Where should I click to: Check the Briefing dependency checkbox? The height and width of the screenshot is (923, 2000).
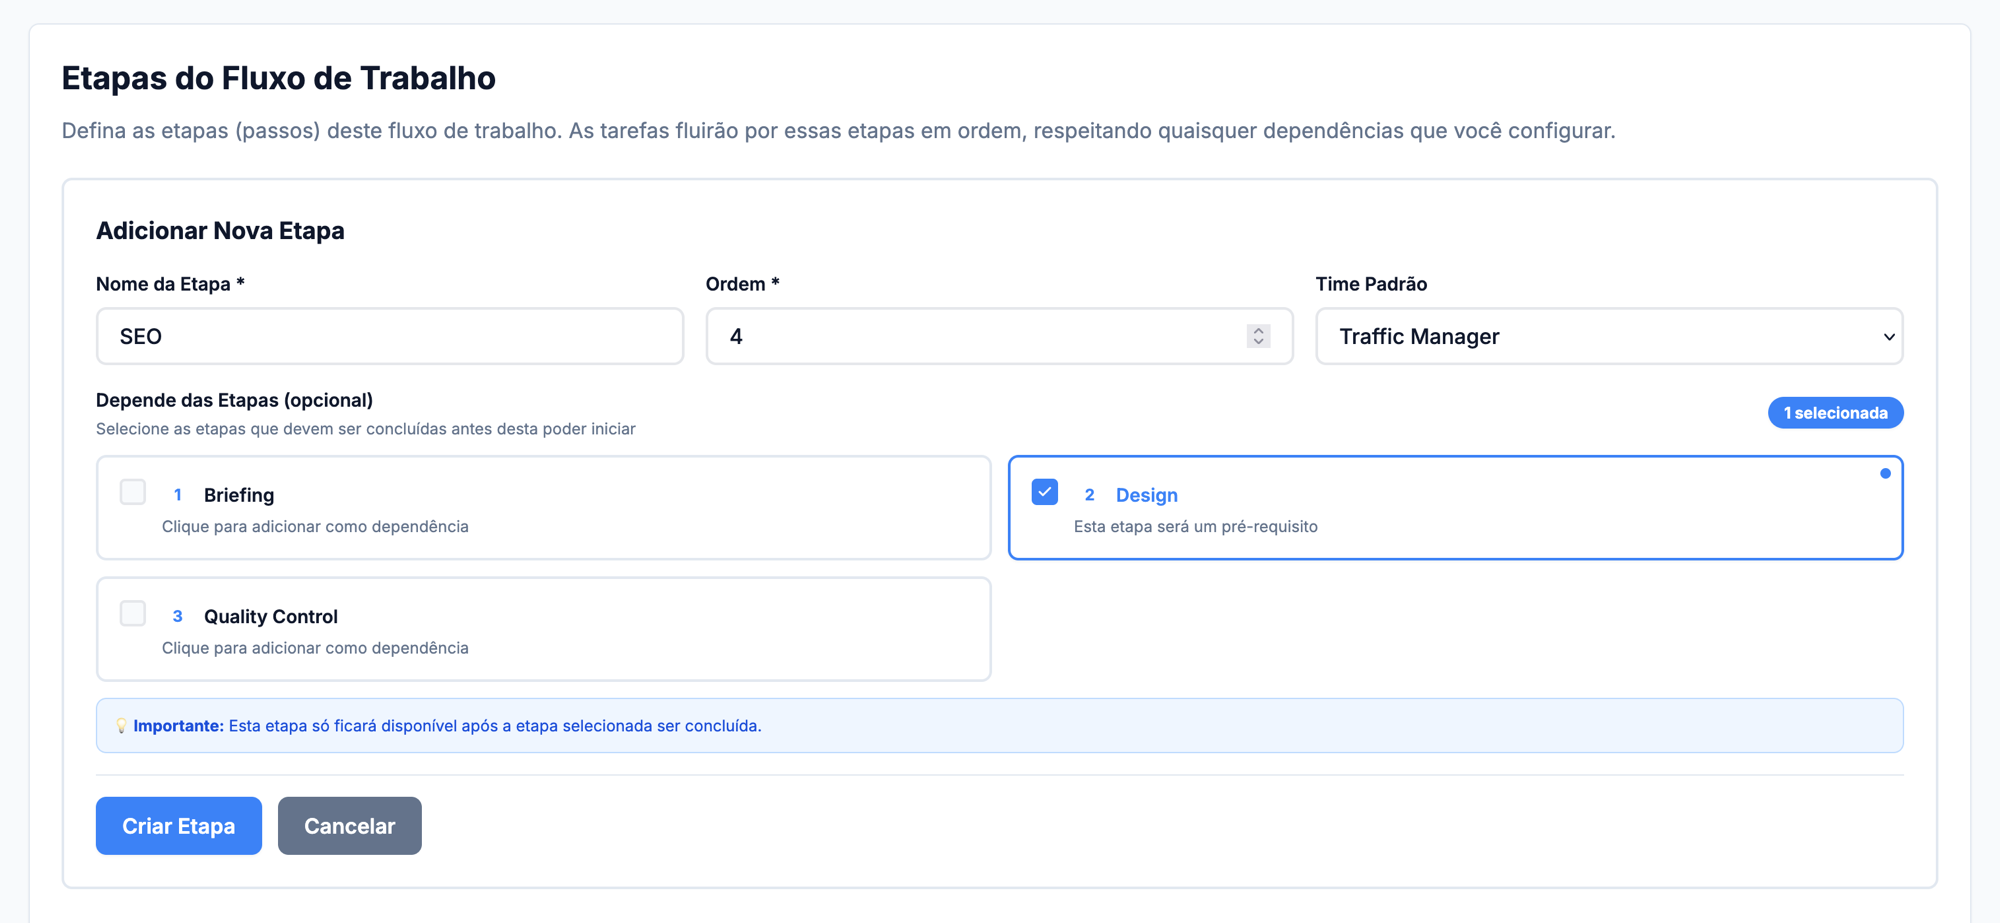click(133, 492)
